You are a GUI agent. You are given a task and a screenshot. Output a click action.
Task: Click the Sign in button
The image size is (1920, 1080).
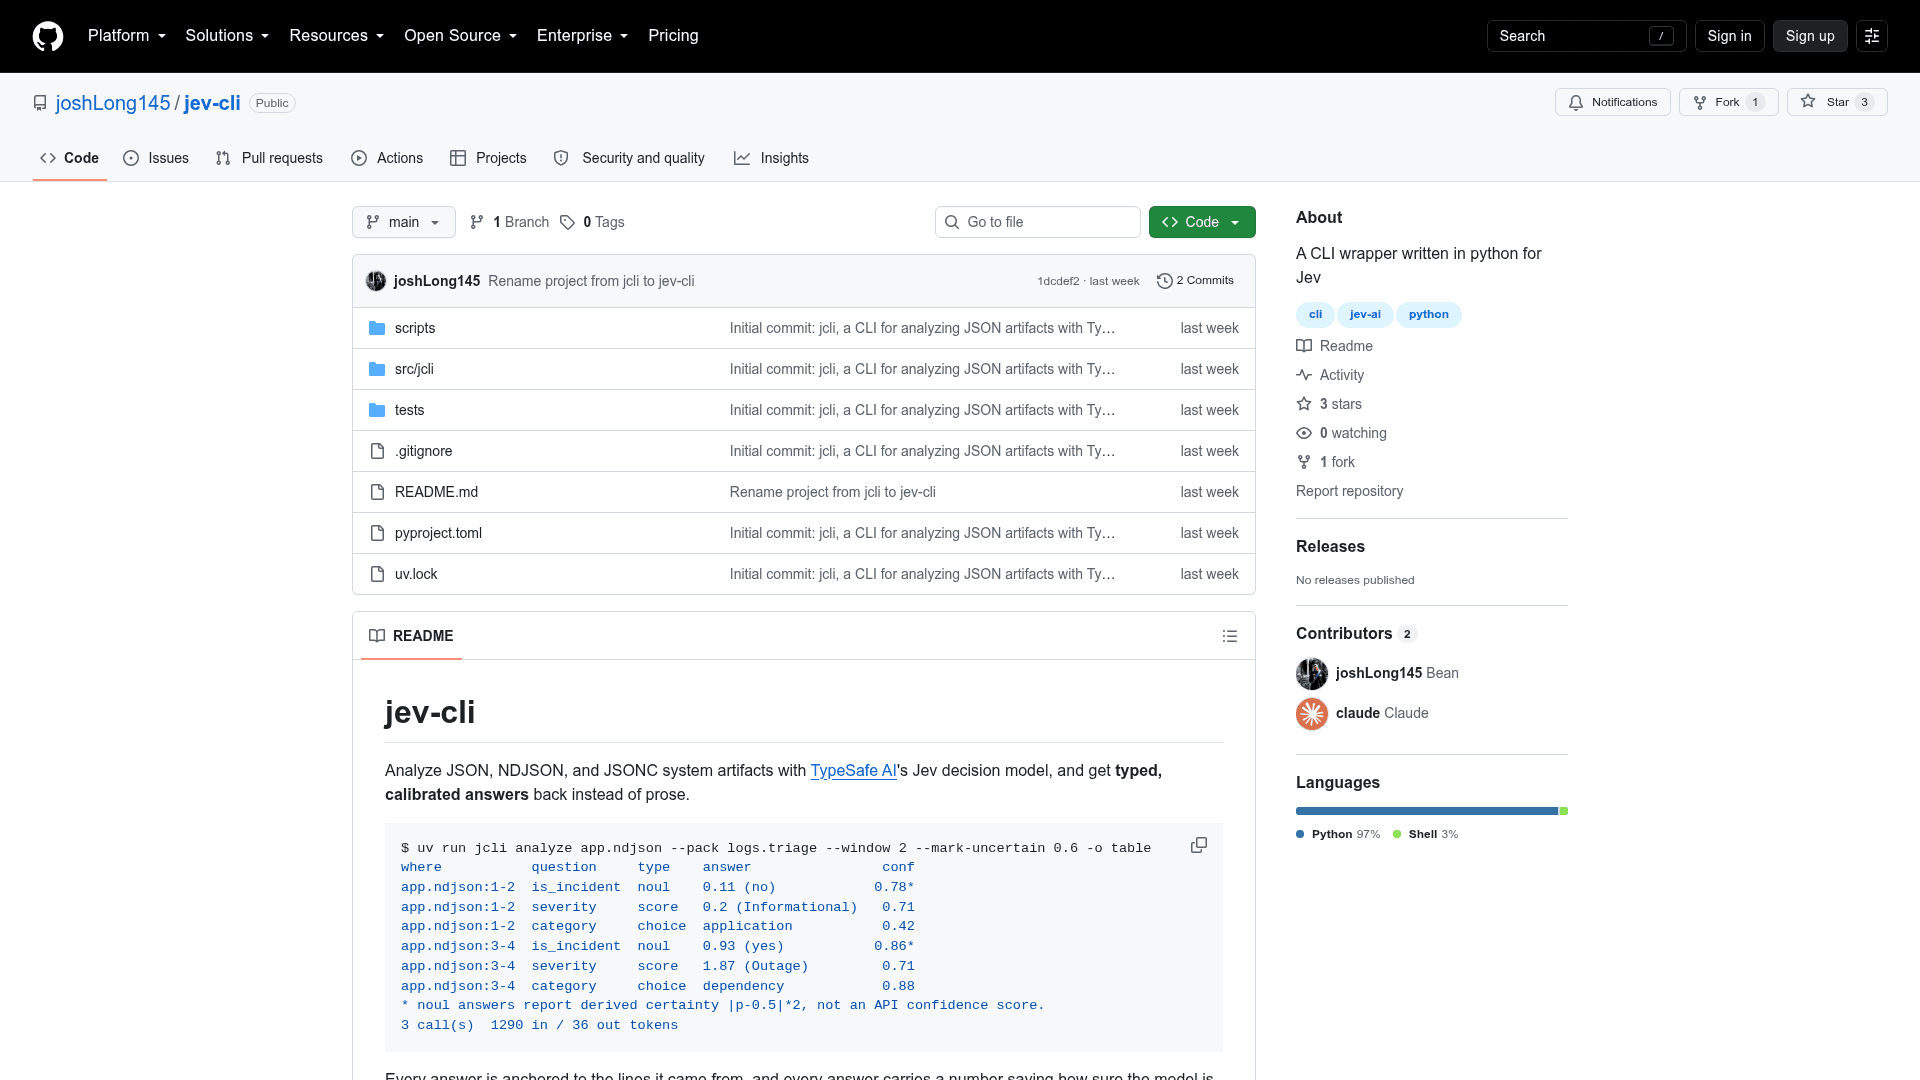tap(1729, 36)
